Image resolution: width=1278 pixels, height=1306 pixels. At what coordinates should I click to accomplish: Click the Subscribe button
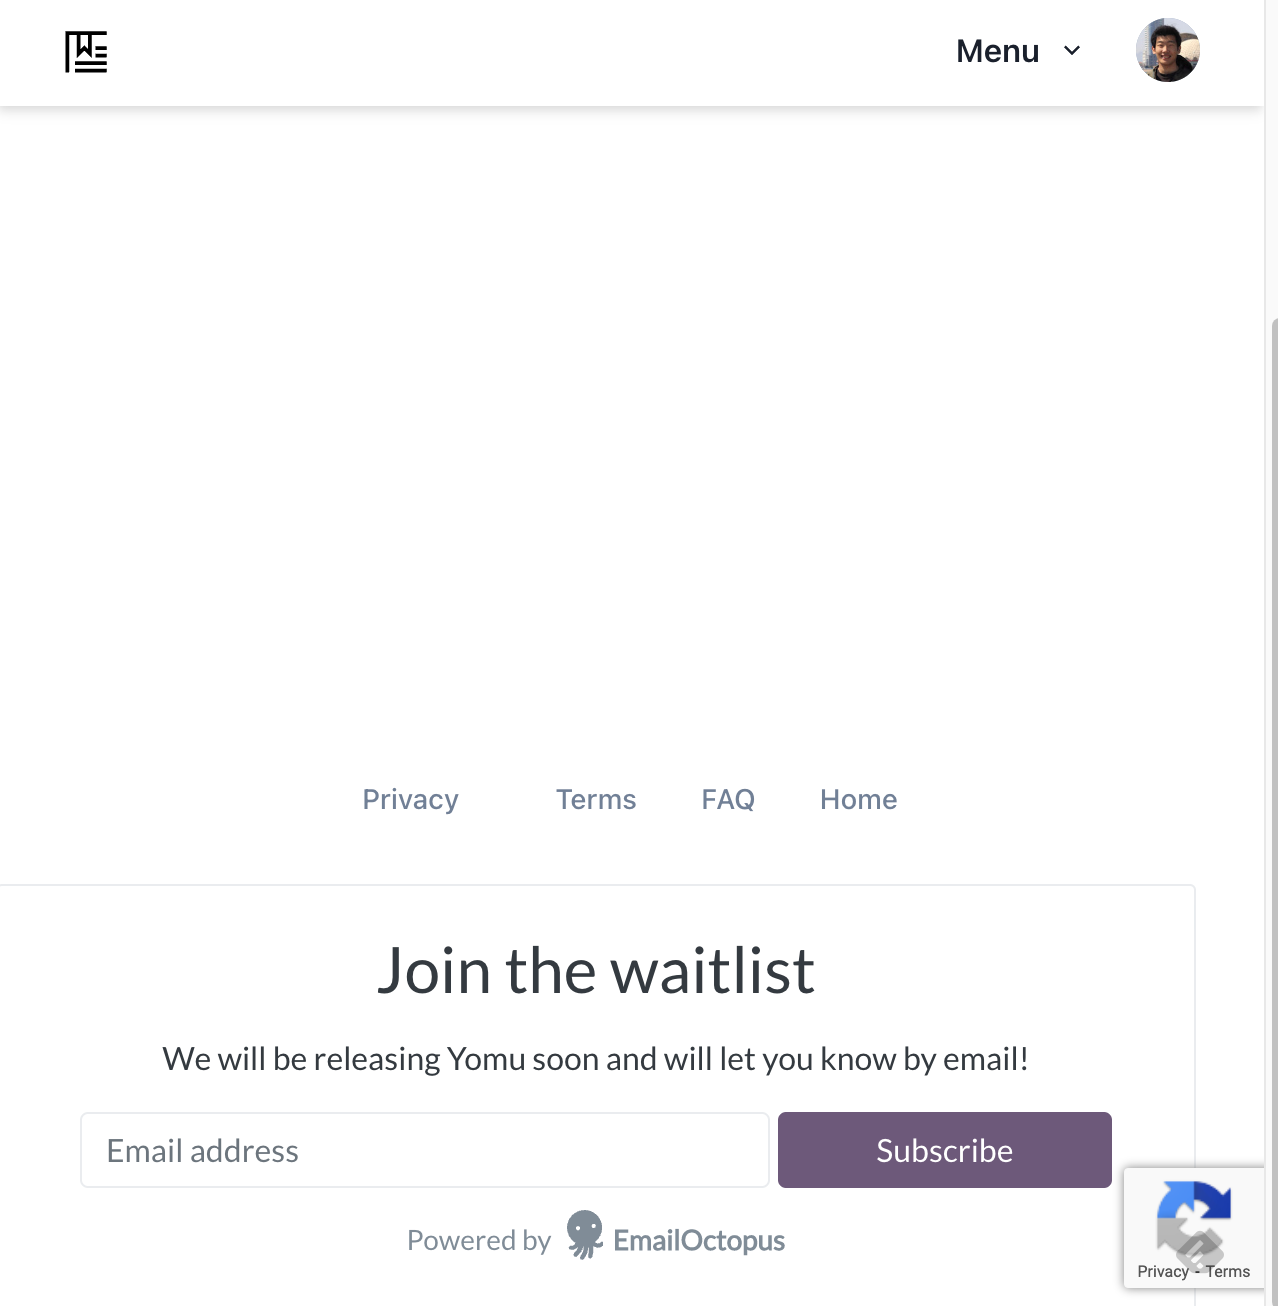tap(945, 1150)
